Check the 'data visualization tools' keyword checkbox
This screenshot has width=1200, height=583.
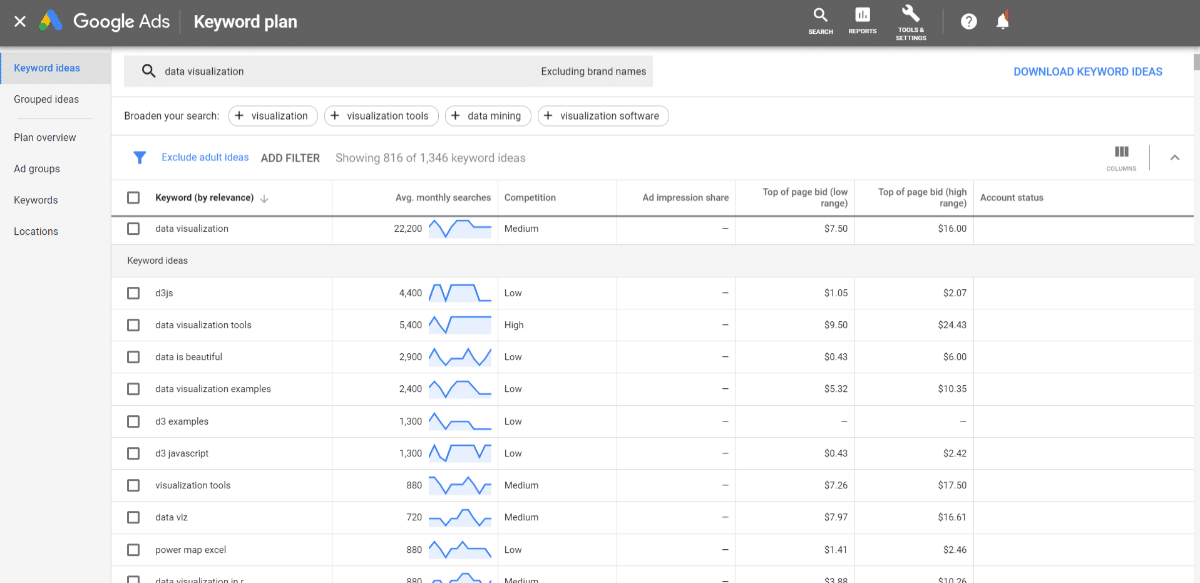point(133,324)
